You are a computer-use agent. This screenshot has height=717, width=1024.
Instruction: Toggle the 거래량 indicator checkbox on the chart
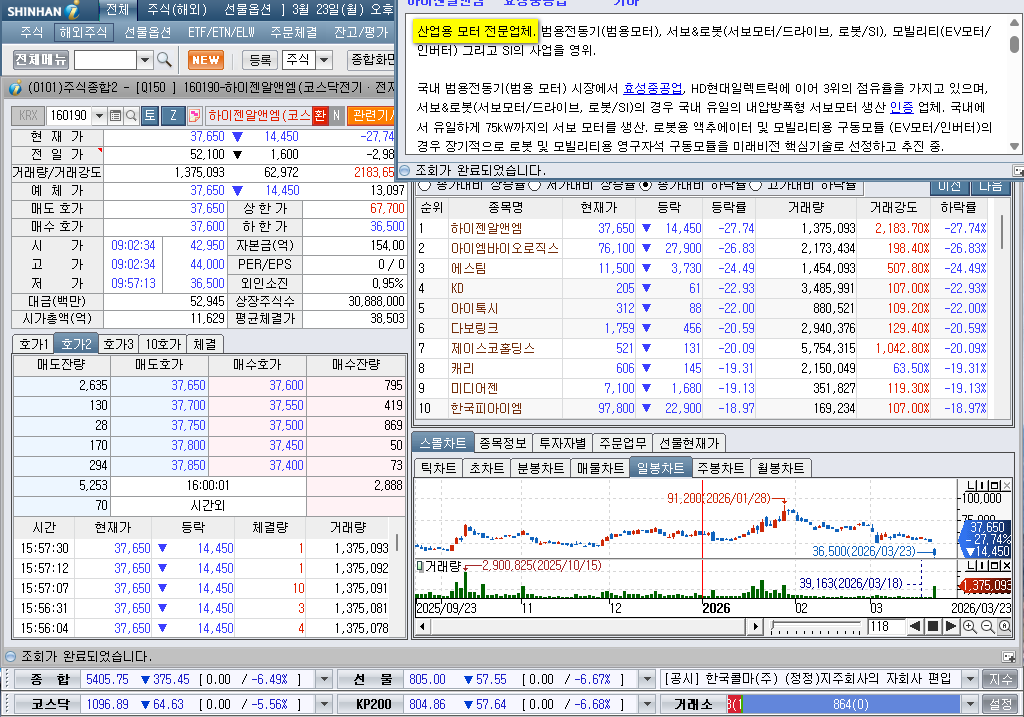pos(421,566)
